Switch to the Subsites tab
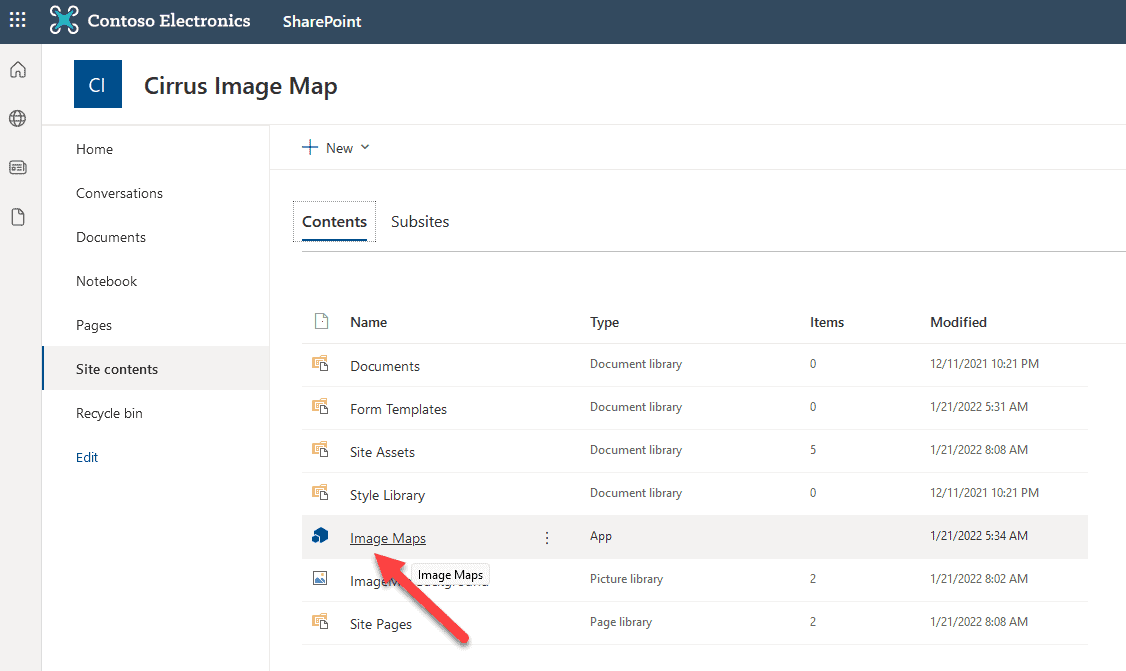Image resolution: width=1126 pixels, height=671 pixels. (x=419, y=221)
